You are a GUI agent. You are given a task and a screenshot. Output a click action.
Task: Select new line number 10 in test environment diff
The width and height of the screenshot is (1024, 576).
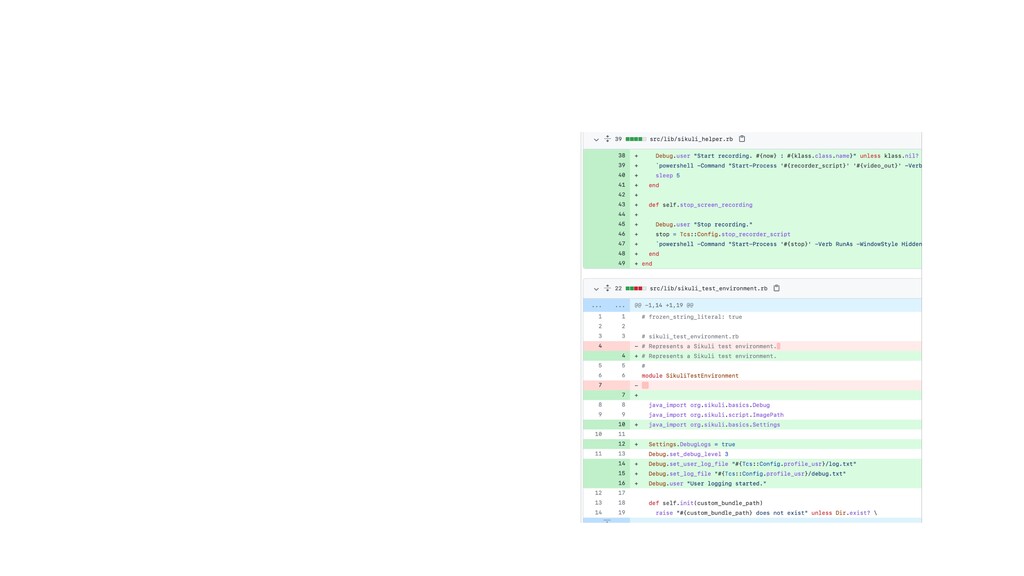click(621, 424)
